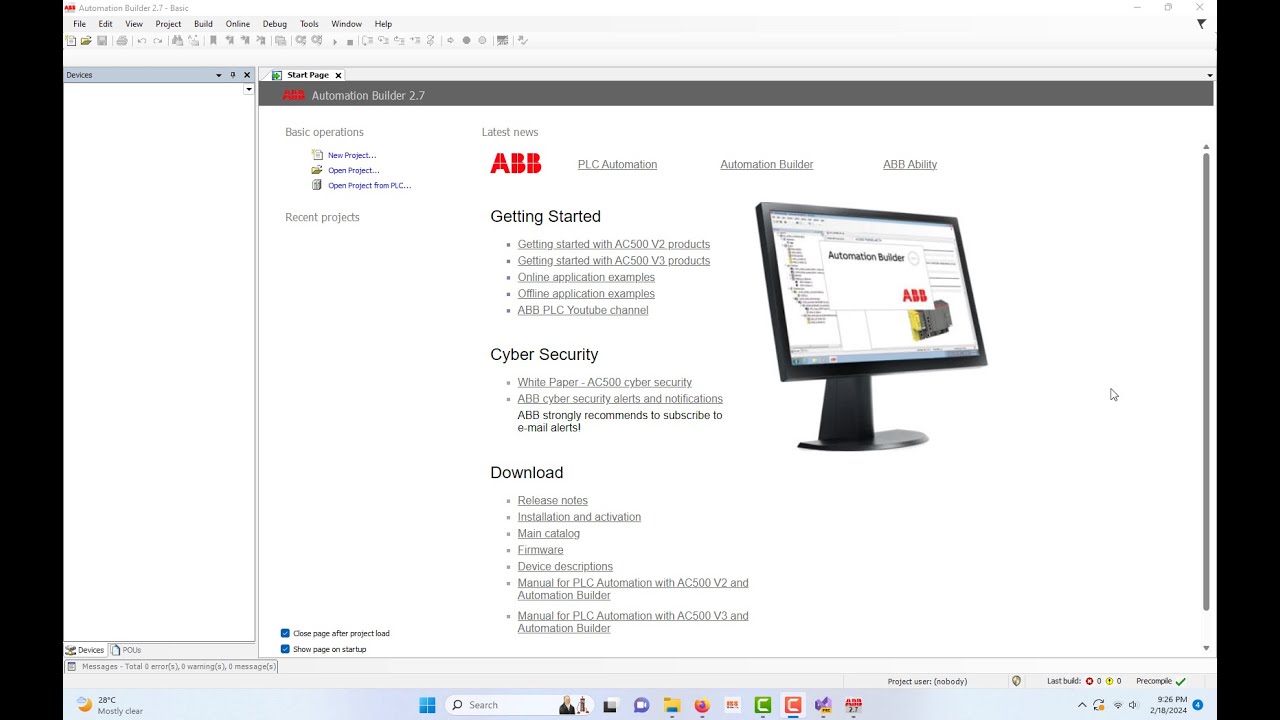Click the Redo toolbar icon
Viewport: 1280px width, 720px height.
tap(158, 41)
